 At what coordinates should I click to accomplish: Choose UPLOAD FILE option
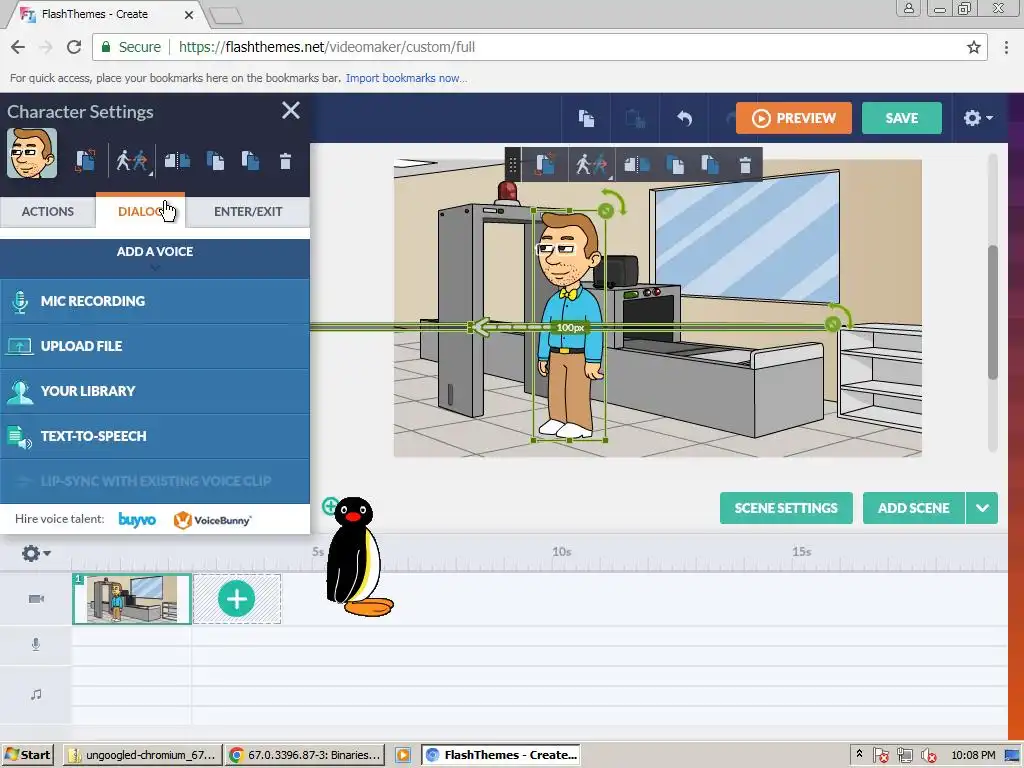(155, 346)
